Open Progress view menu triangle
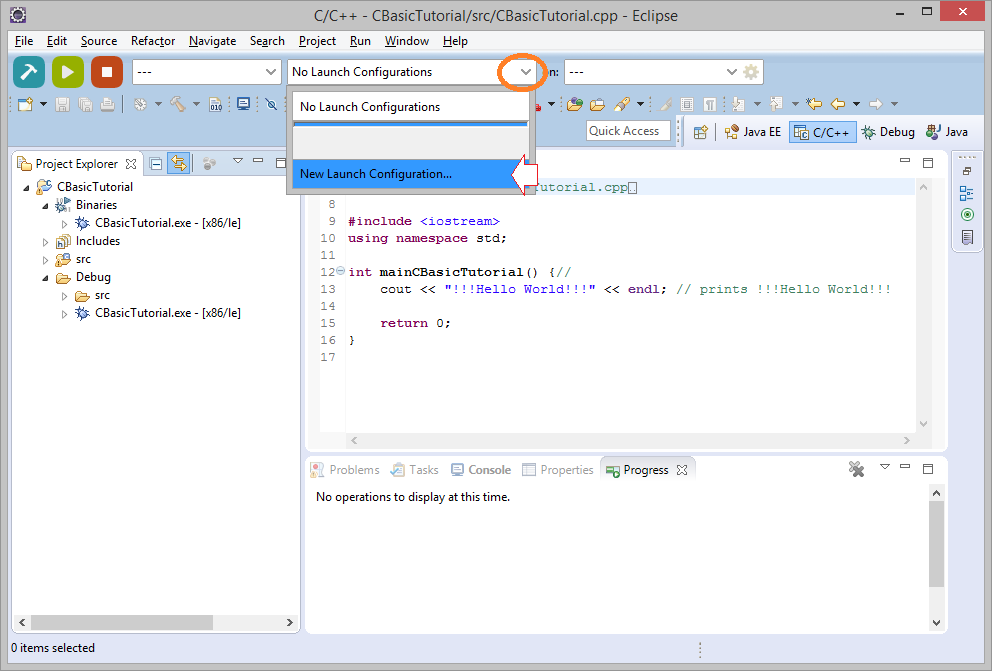The width and height of the screenshot is (992, 671). click(885, 467)
